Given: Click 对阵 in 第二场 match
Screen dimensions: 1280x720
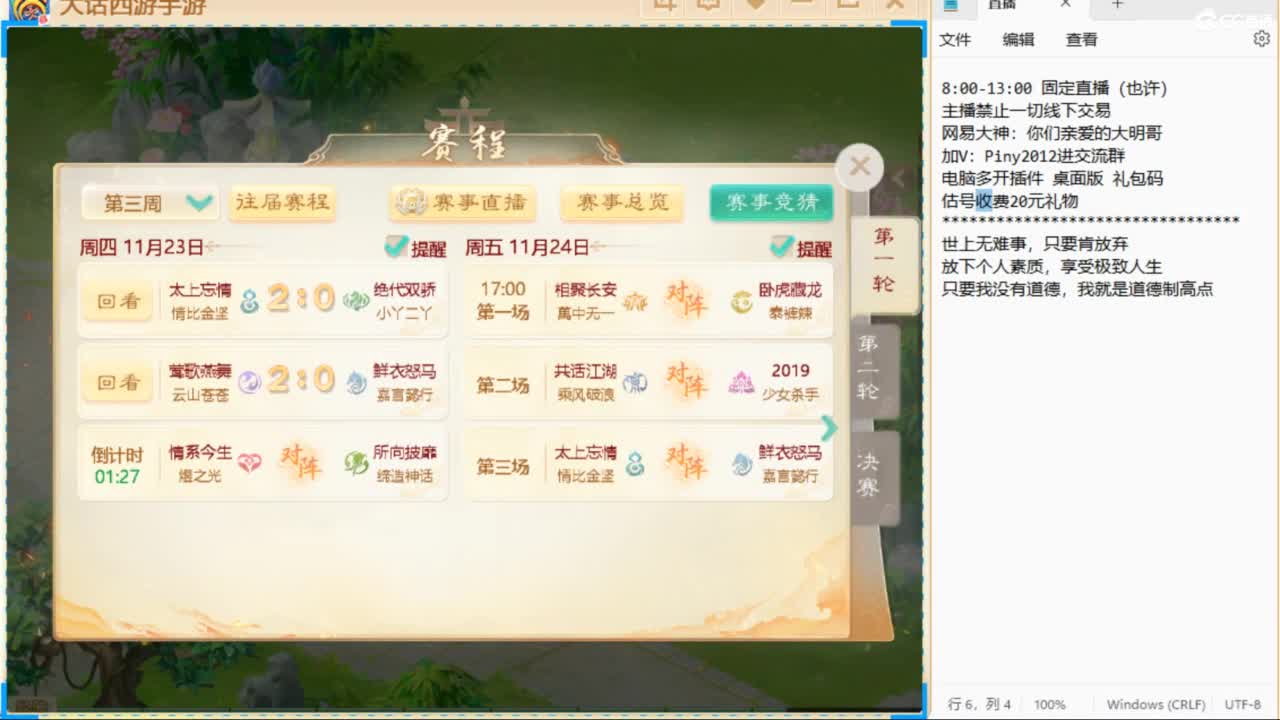Looking at the screenshot, I should click(688, 381).
